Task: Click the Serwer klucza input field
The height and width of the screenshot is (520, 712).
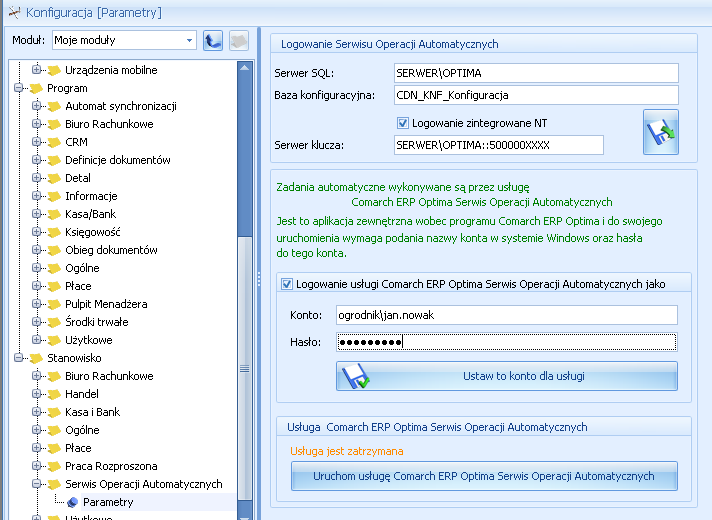Action: click(x=499, y=145)
